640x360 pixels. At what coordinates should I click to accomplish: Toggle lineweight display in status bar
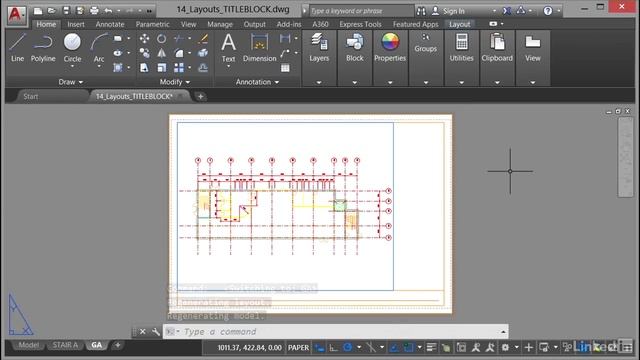[431, 348]
